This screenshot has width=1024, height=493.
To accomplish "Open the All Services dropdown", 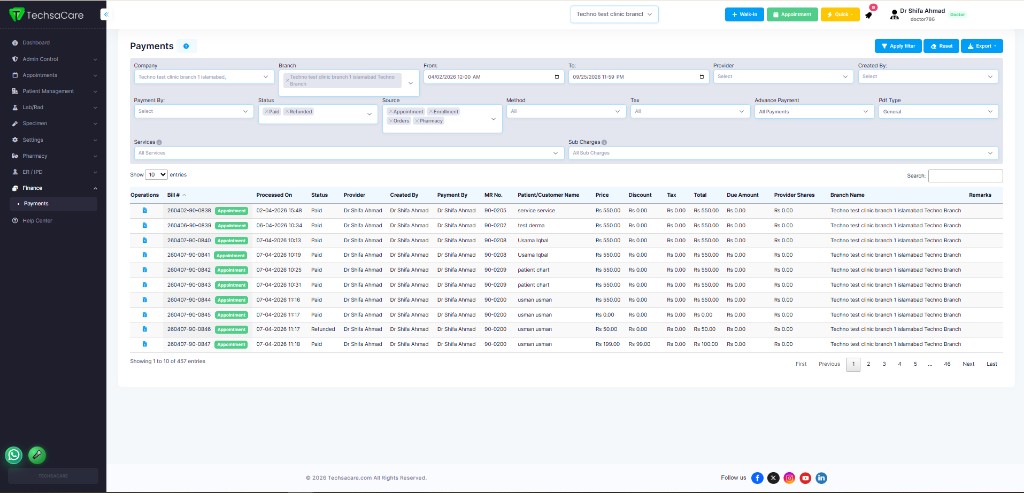I will coord(349,153).
